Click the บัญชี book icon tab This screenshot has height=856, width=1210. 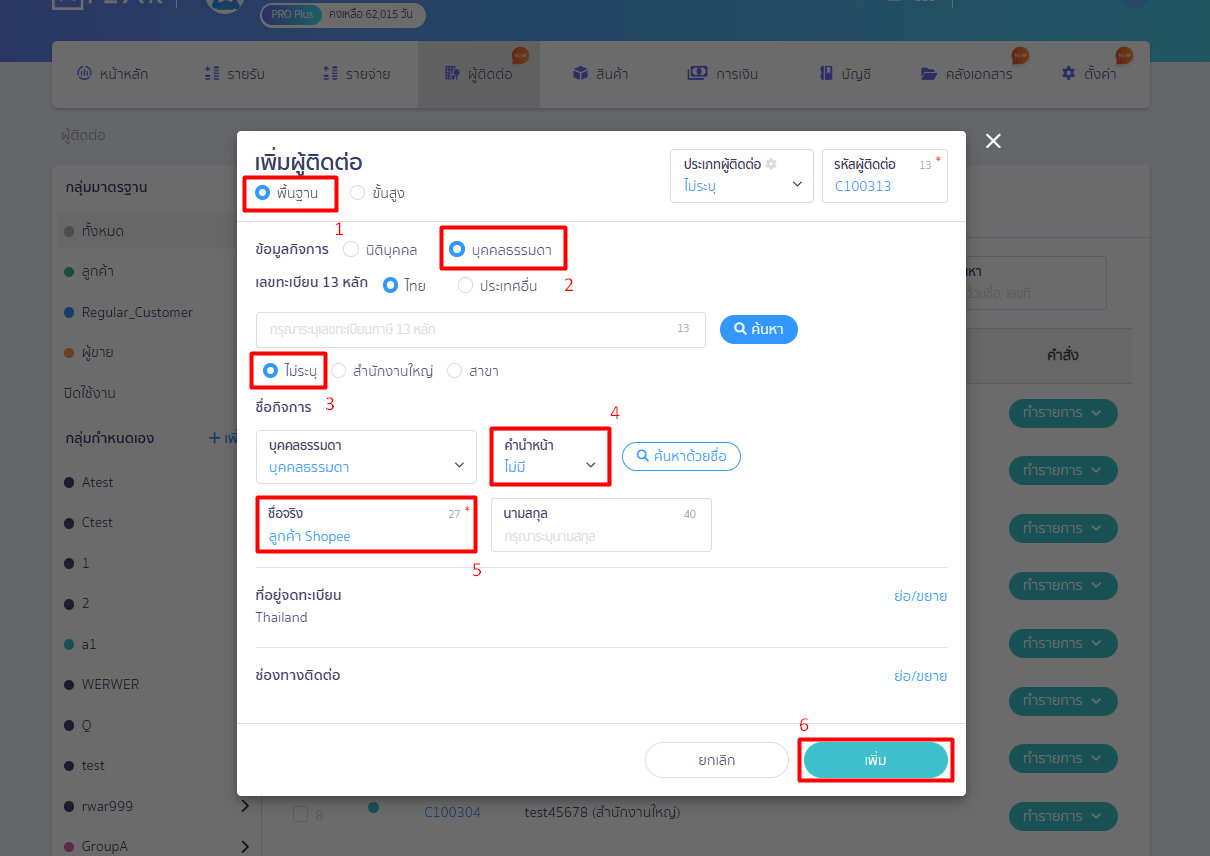[826, 73]
